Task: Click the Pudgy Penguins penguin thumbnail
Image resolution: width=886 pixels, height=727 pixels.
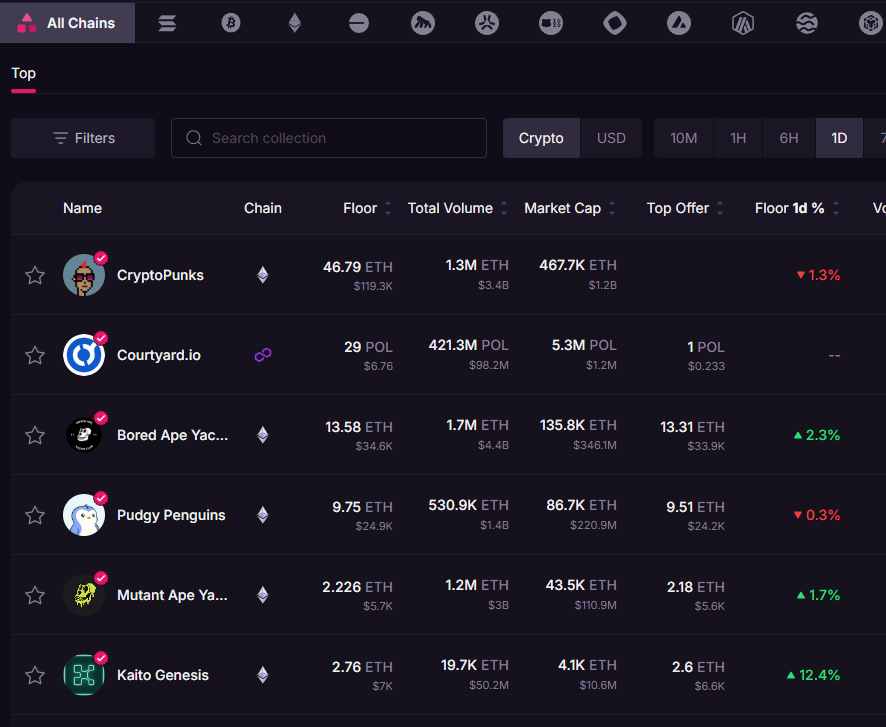Action: [84, 515]
